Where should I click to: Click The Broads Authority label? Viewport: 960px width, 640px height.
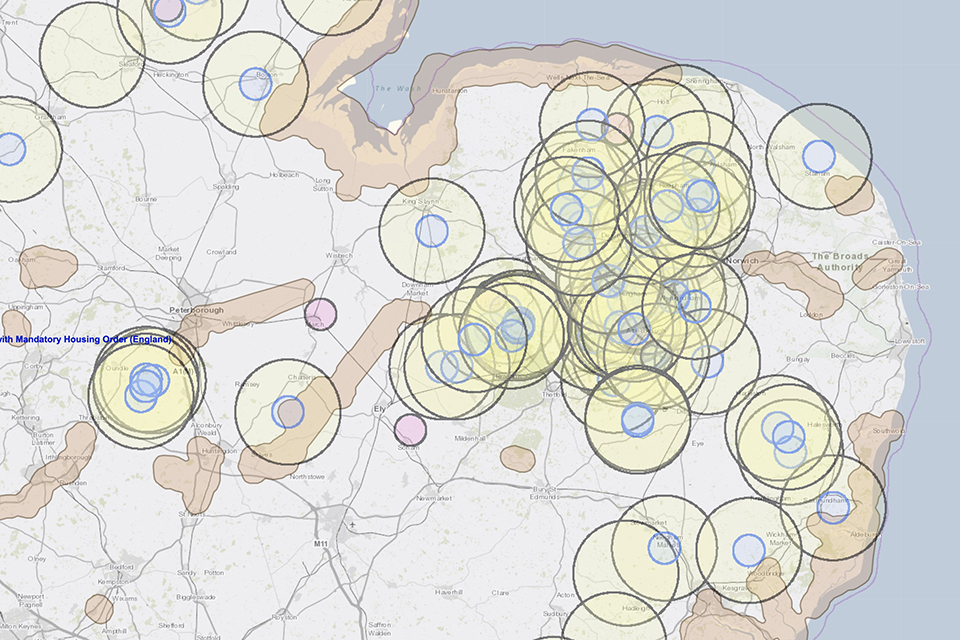[x=836, y=262]
